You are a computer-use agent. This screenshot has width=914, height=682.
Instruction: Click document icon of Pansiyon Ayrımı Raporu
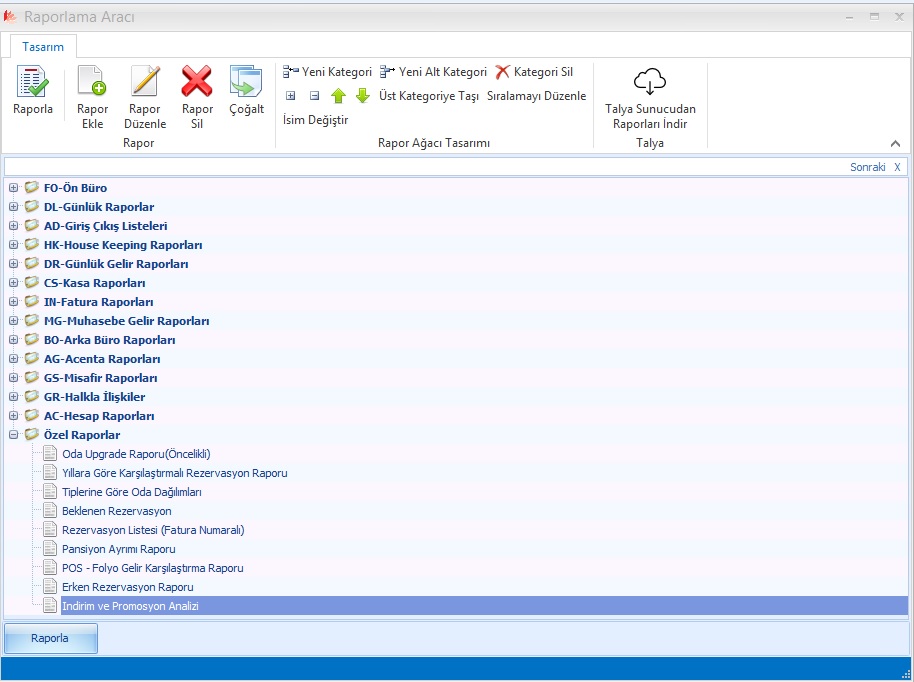[50, 549]
